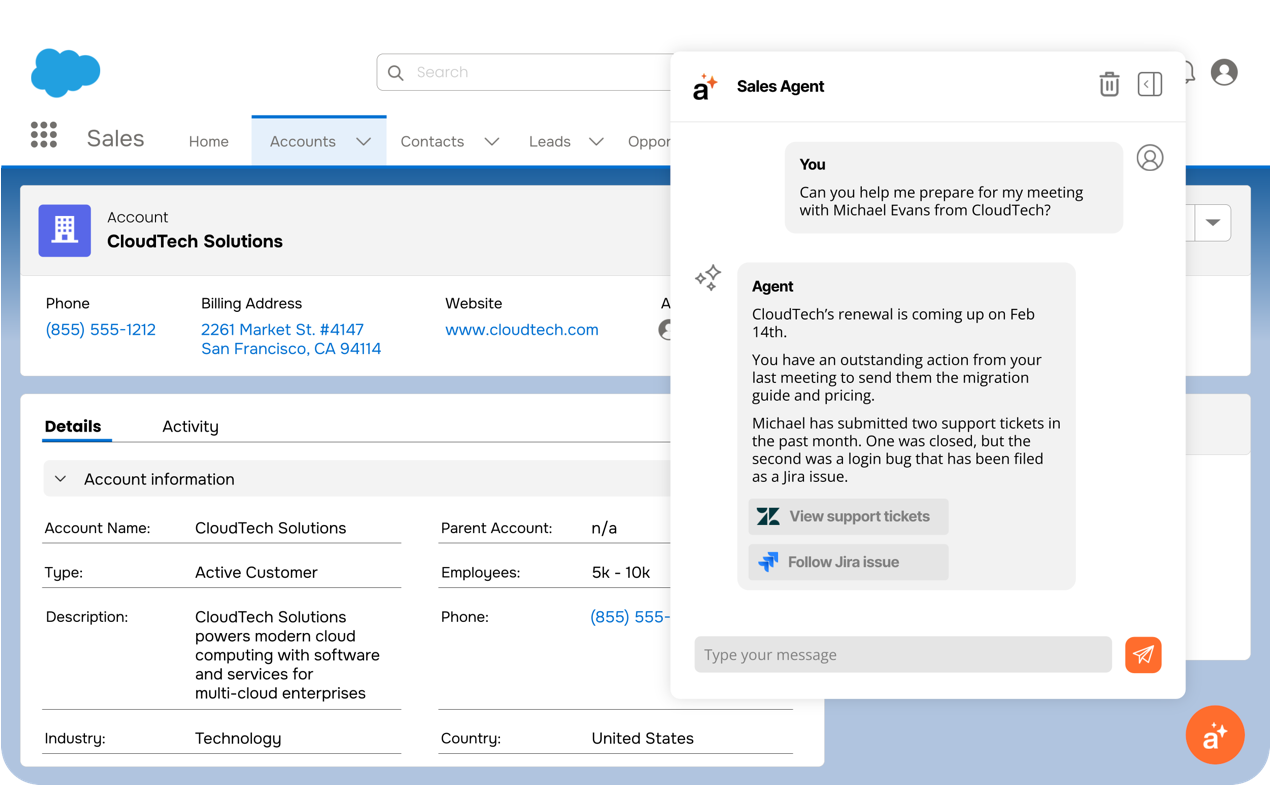Call the header phone number (855) 555-1212
The height and width of the screenshot is (800, 1280).
click(101, 330)
